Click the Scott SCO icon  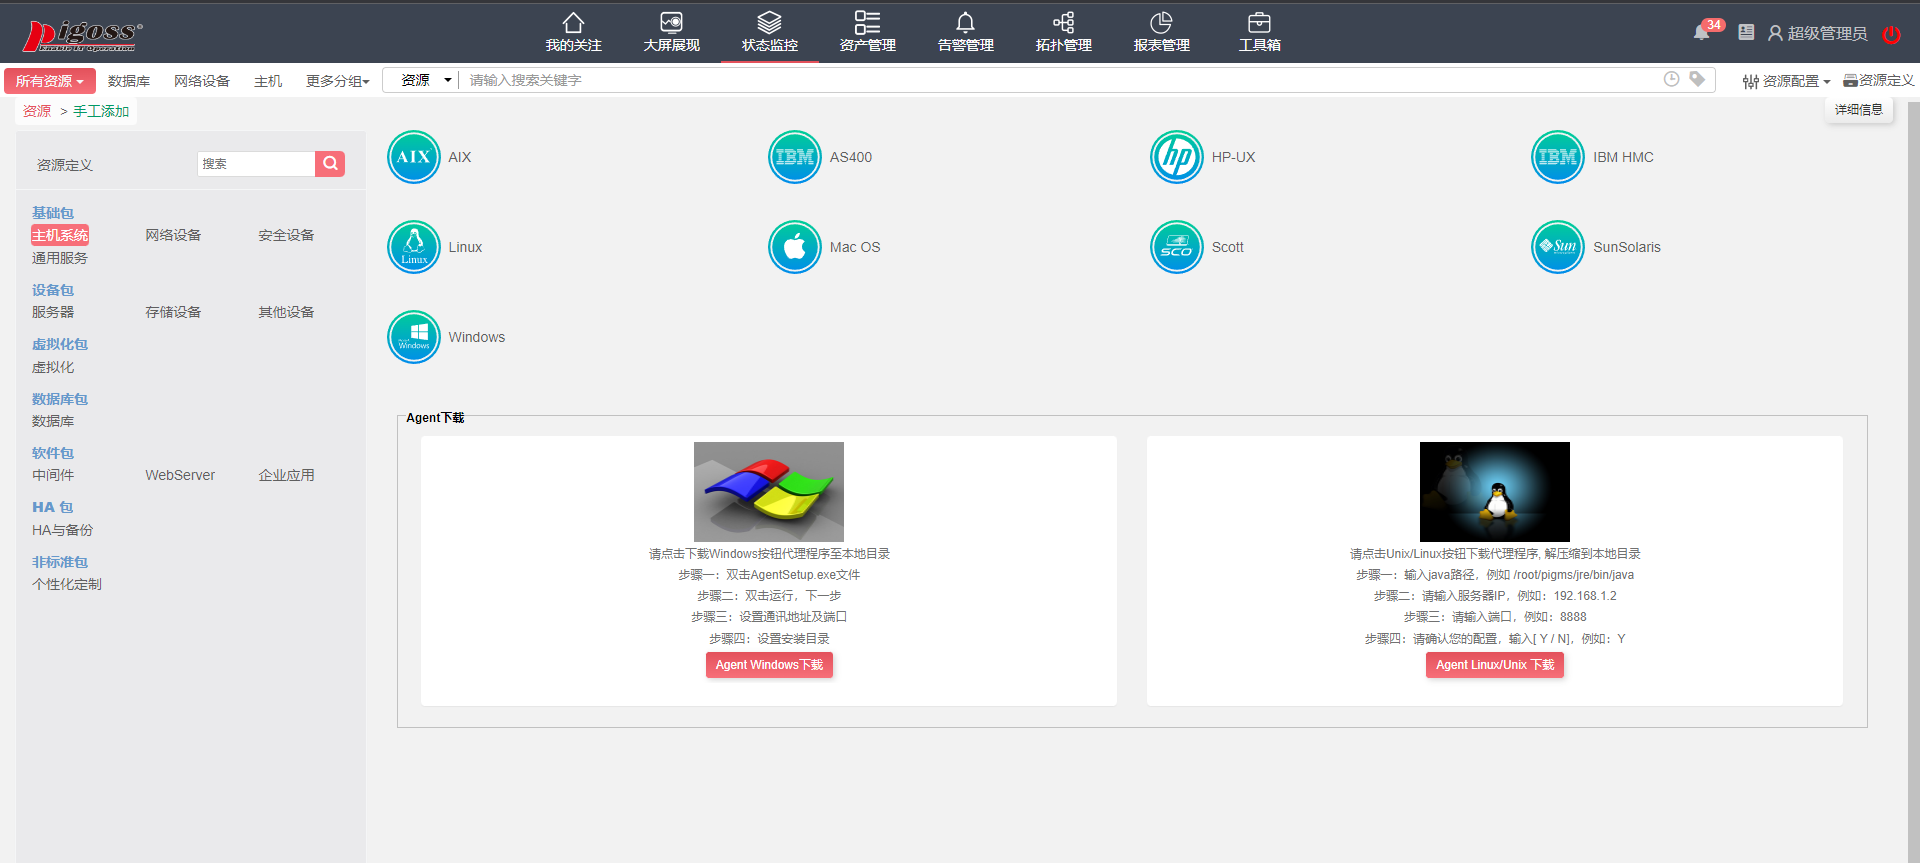pyautogui.click(x=1177, y=247)
